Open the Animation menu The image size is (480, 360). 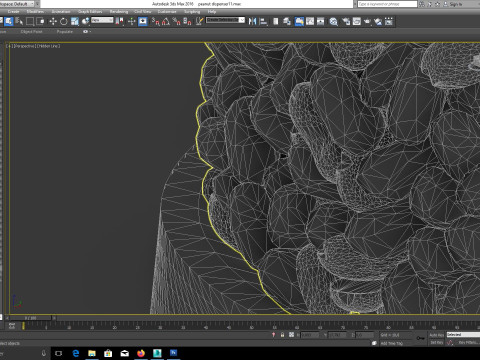(x=61, y=12)
